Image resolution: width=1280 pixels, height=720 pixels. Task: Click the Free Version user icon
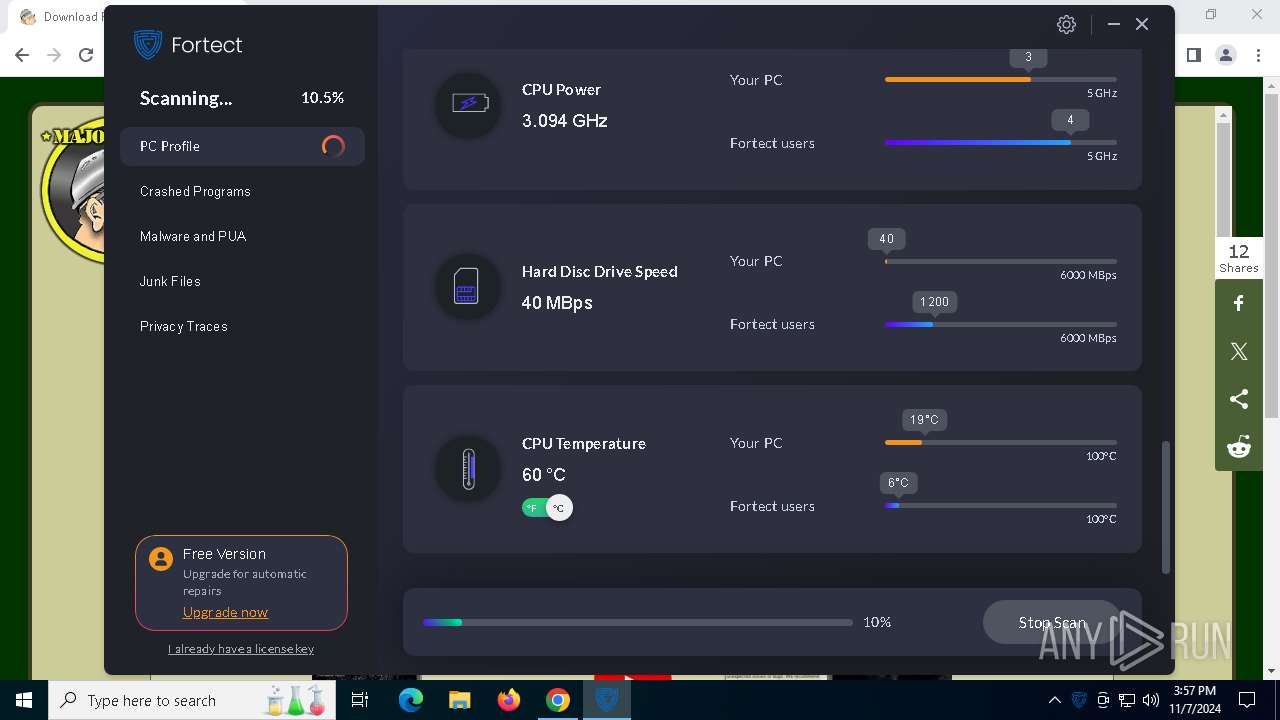pos(161,559)
